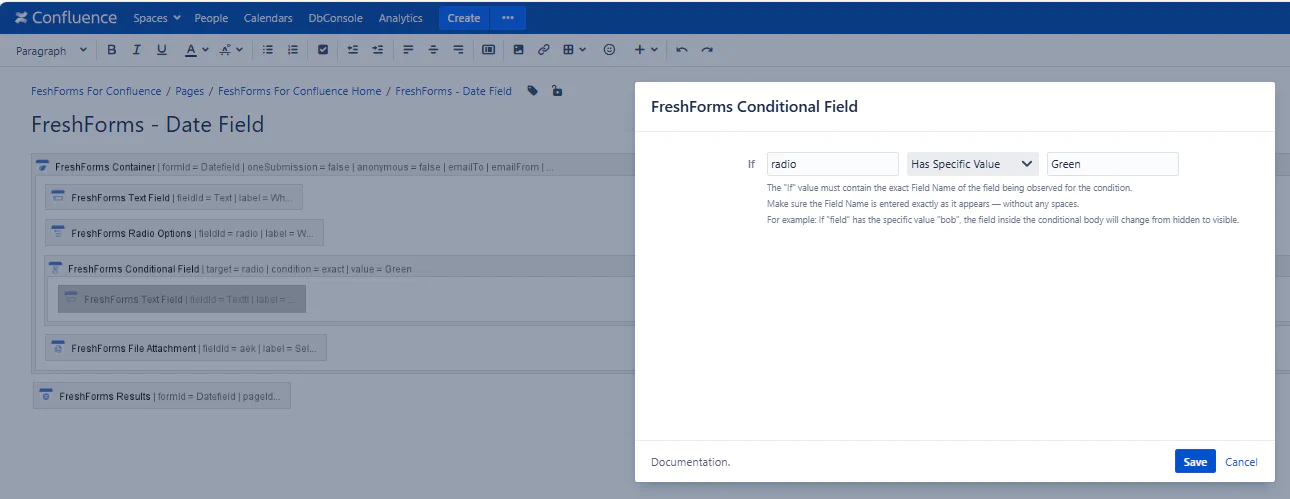This screenshot has width=1290, height=499.
Task: Undo the last edit
Action: (x=682, y=50)
